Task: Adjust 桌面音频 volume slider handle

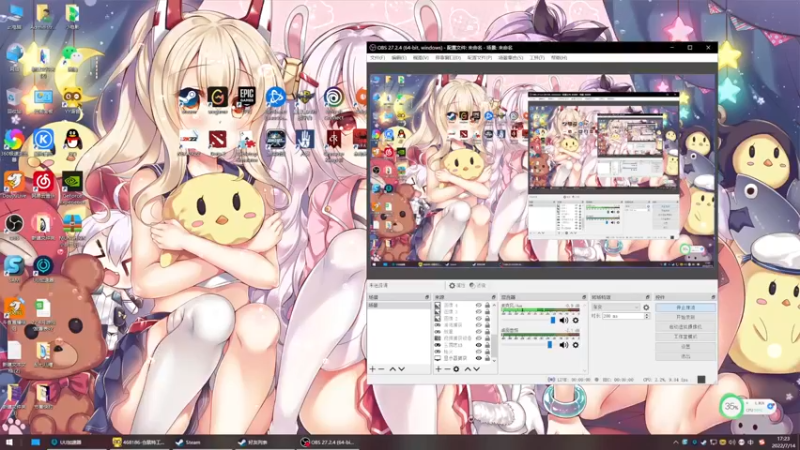Action: [549, 345]
